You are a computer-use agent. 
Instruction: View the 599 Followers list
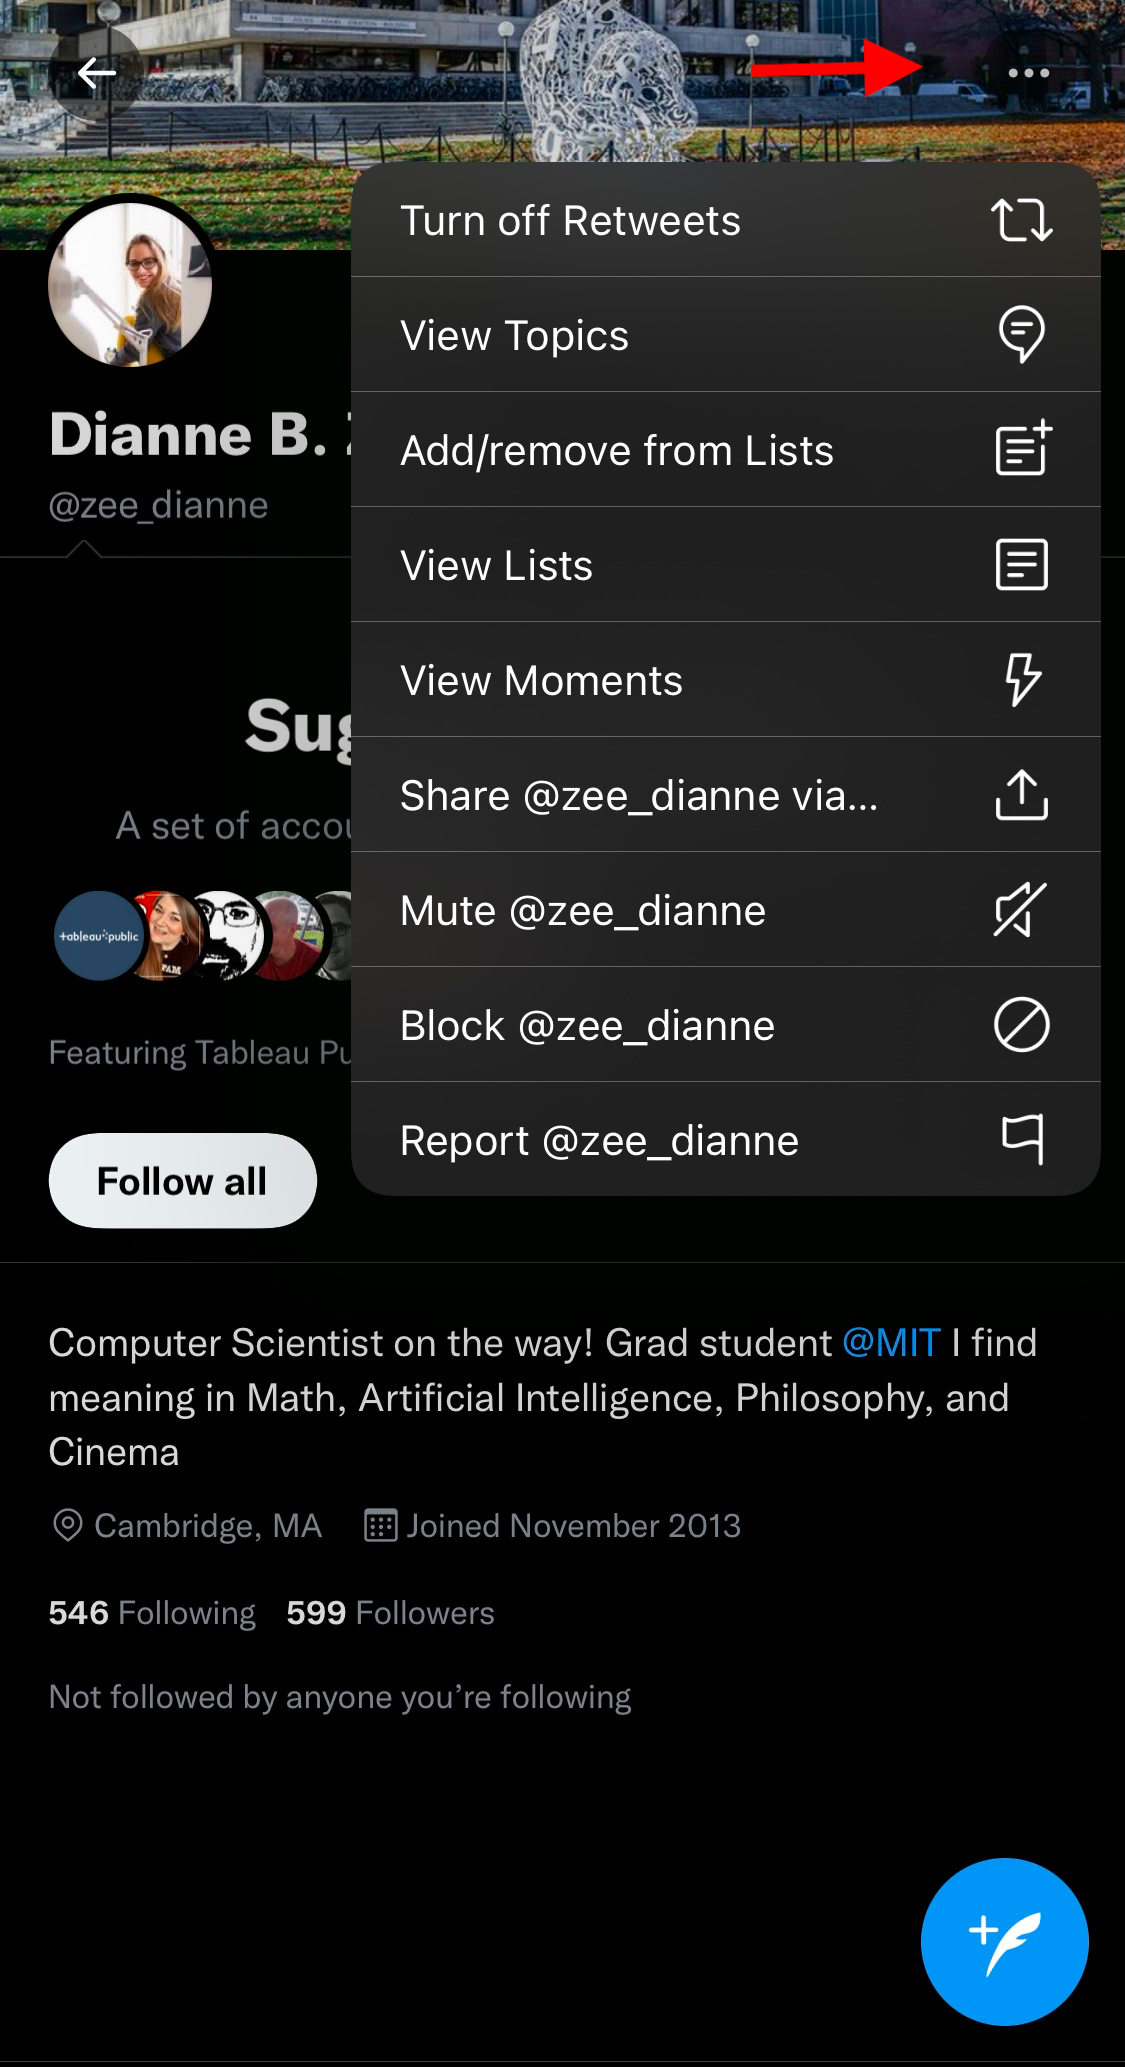click(x=388, y=1612)
